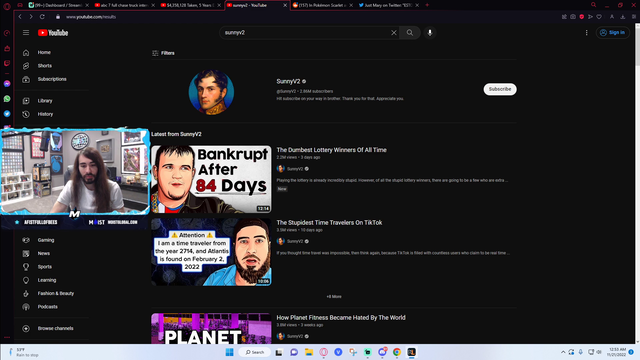Screen dimensions: 640x360
Task: Show hidden system tray icons chevron
Action: point(563,352)
